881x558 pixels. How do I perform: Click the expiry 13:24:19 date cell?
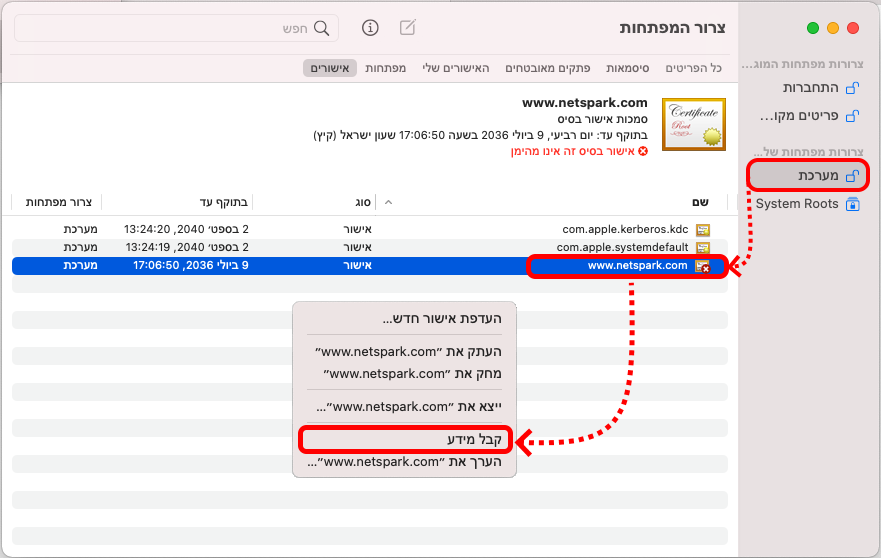[186, 247]
